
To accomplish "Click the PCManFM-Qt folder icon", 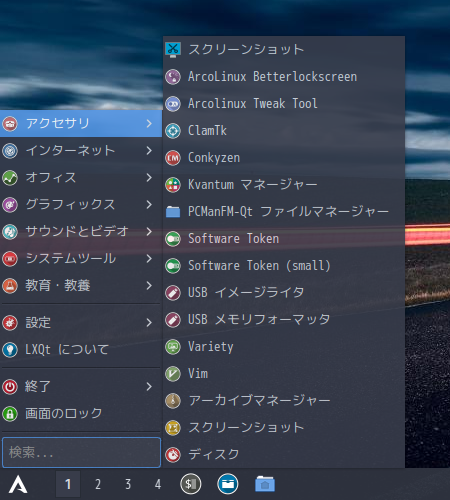I will 173,212.
